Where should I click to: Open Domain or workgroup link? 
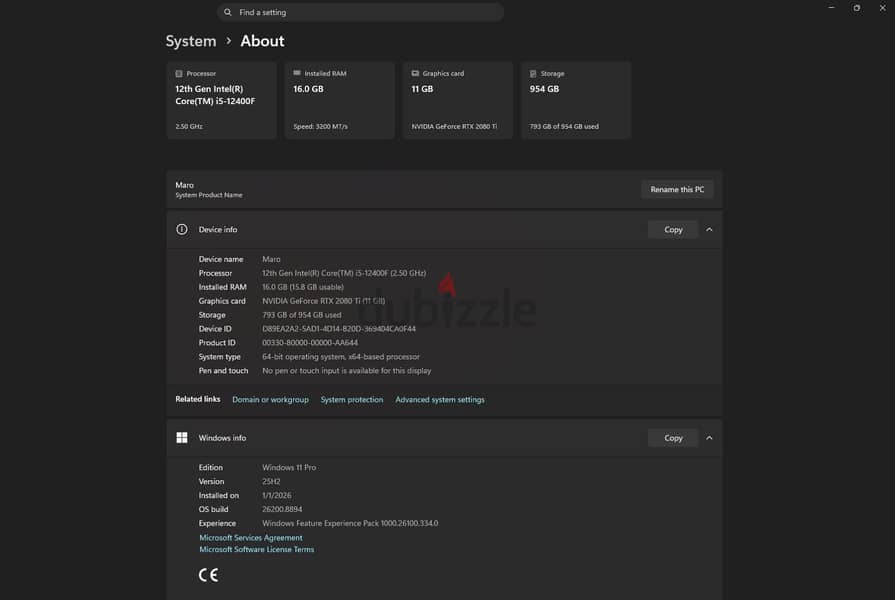(x=270, y=400)
